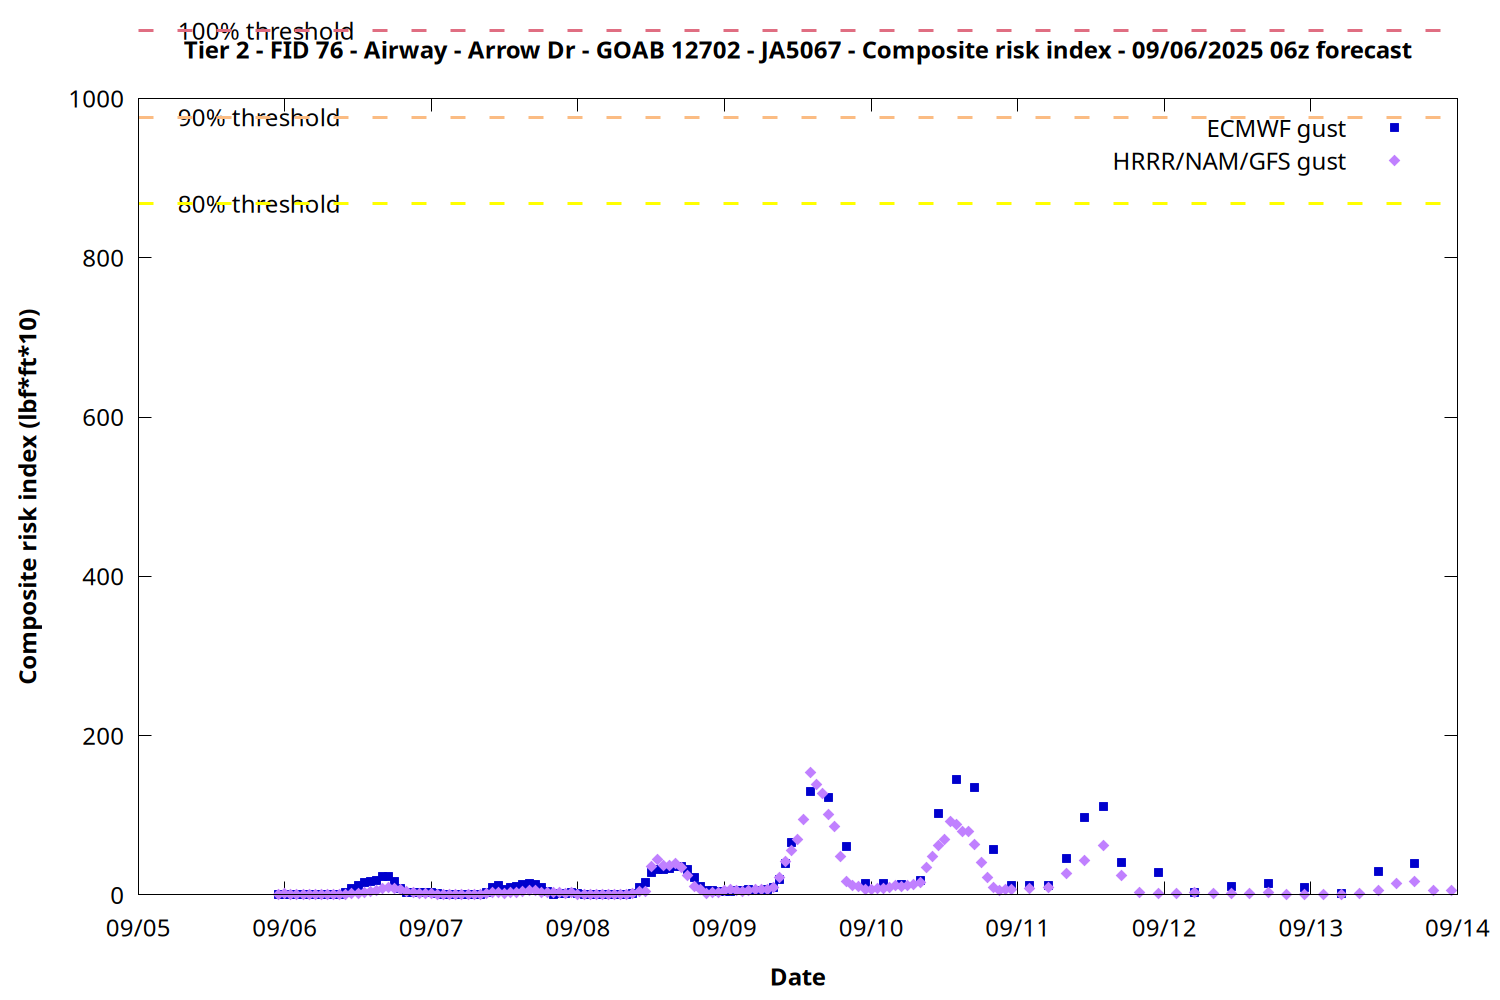This screenshot has width=1500, height=1000.
Task: Click the x-axis date label 09/09
Action: pyautogui.click(x=724, y=929)
